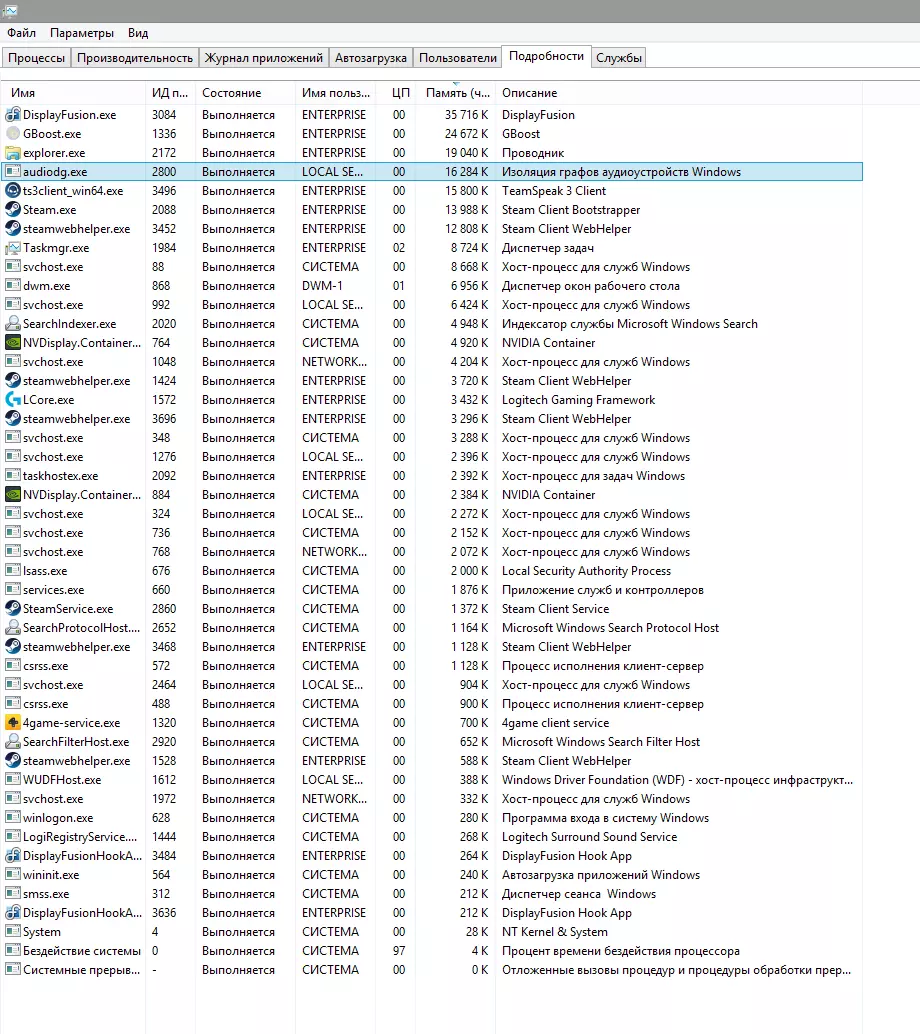Screen dimensions: 920x1034
Task: Click the taskhostex.exe icon
Action: pos(13,475)
